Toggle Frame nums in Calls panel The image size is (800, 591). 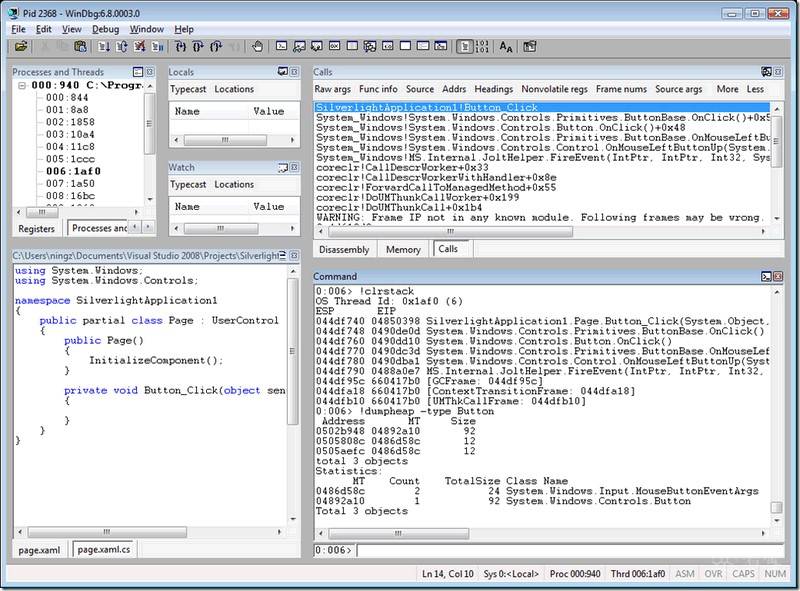(621, 89)
